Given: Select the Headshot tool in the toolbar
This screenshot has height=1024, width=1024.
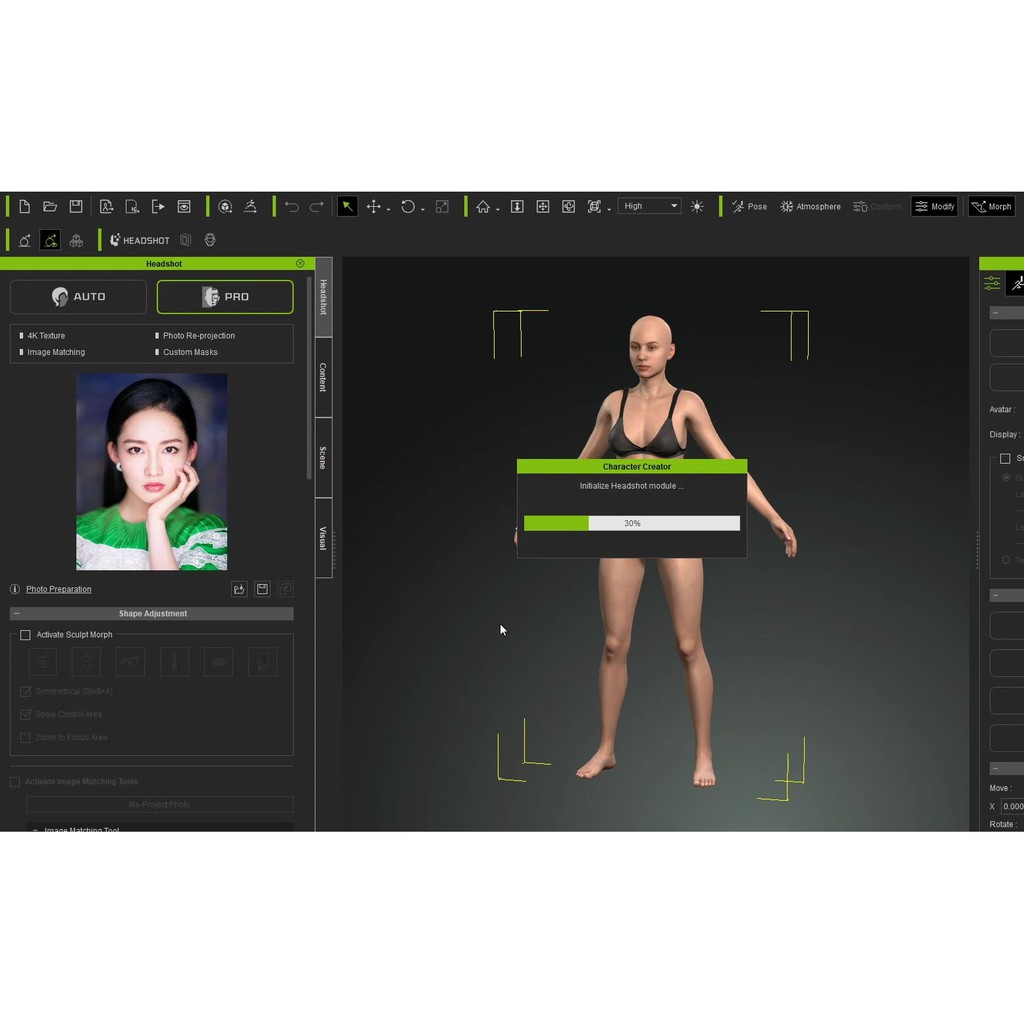Looking at the screenshot, I should (139, 240).
